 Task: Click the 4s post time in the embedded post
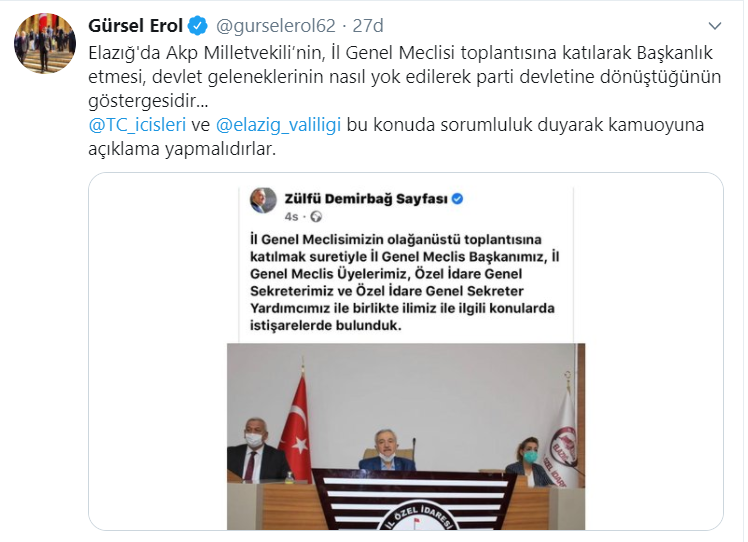coord(291,217)
